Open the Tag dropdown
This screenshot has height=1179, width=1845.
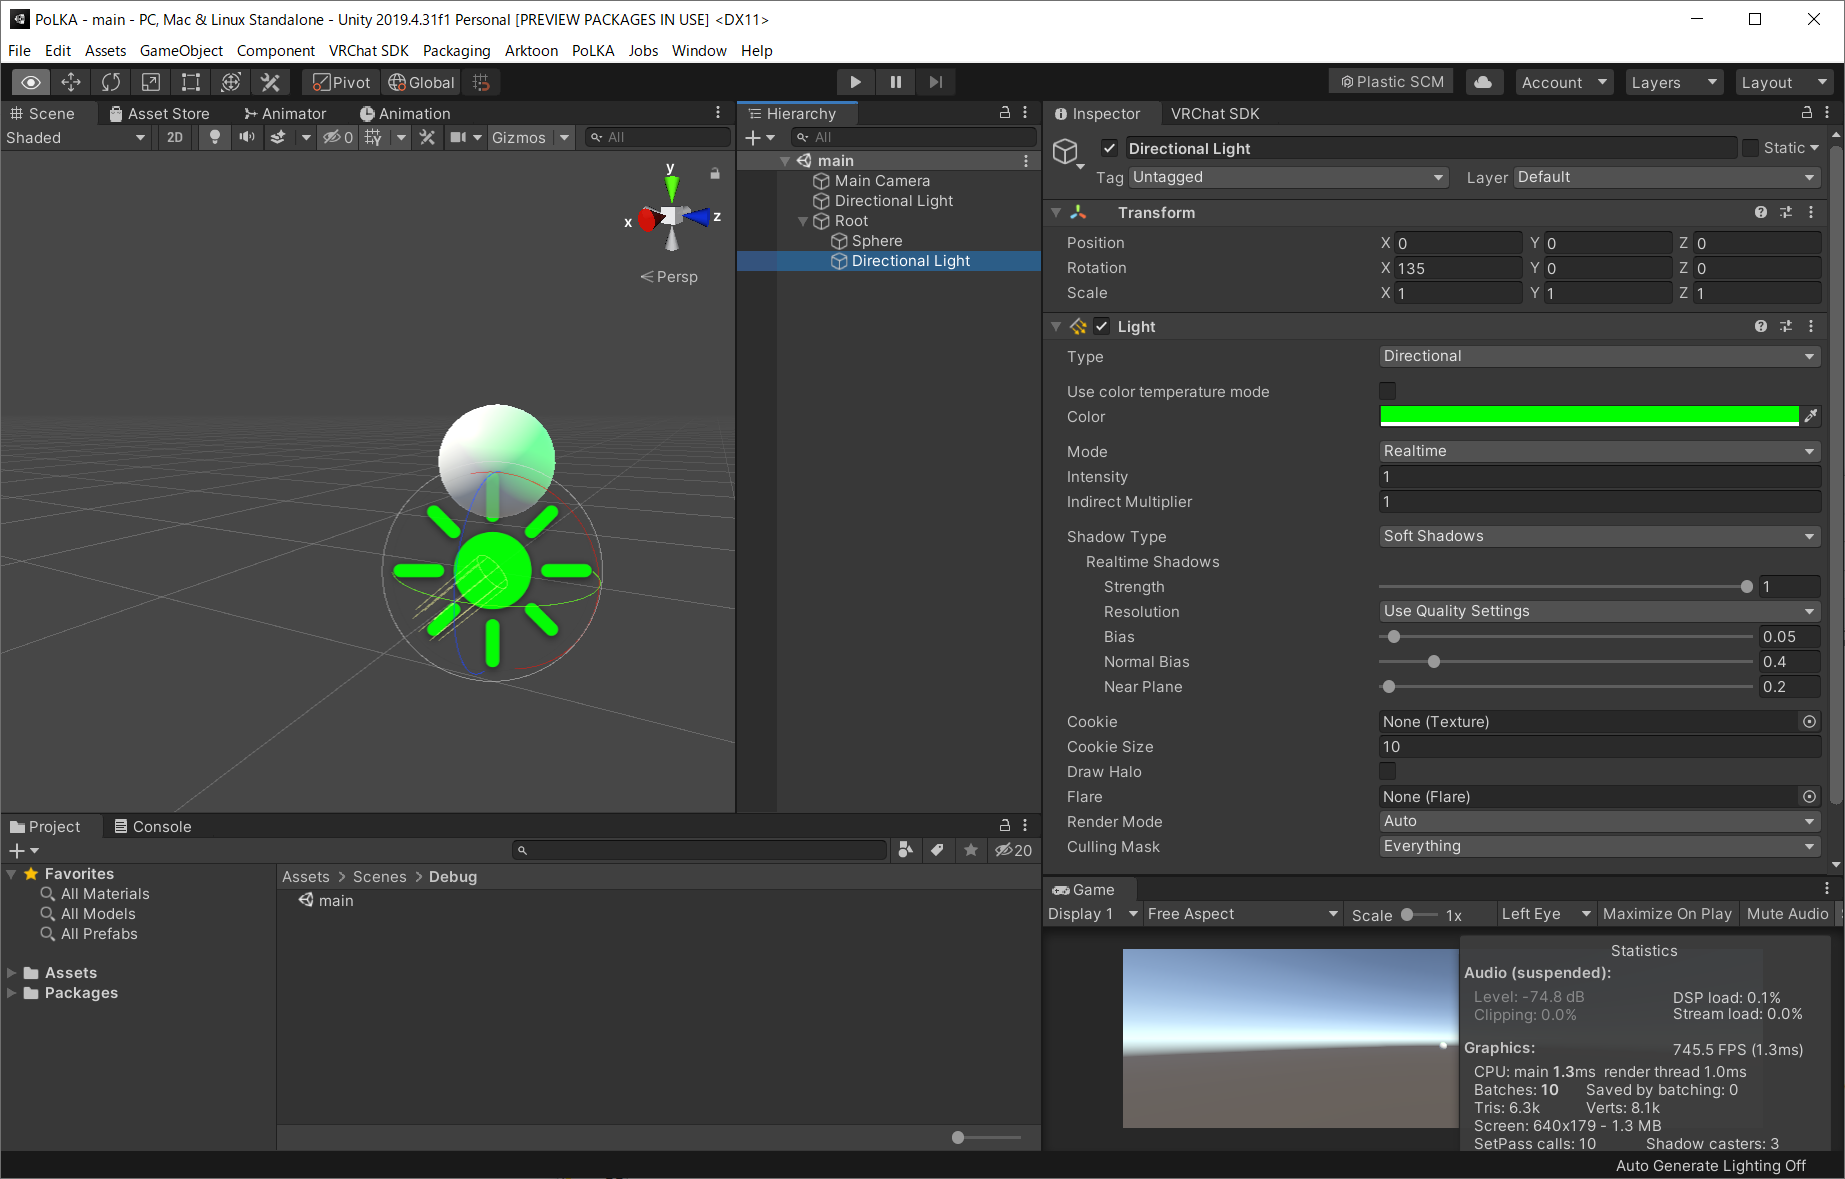point(1288,177)
